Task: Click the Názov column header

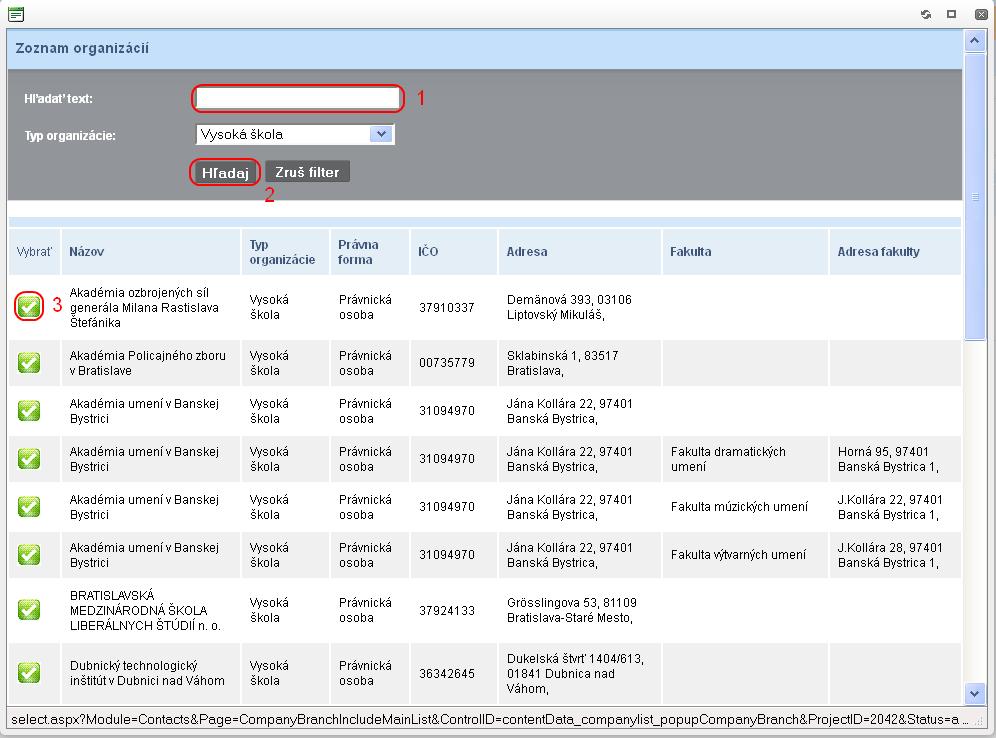Action: (86, 252)
